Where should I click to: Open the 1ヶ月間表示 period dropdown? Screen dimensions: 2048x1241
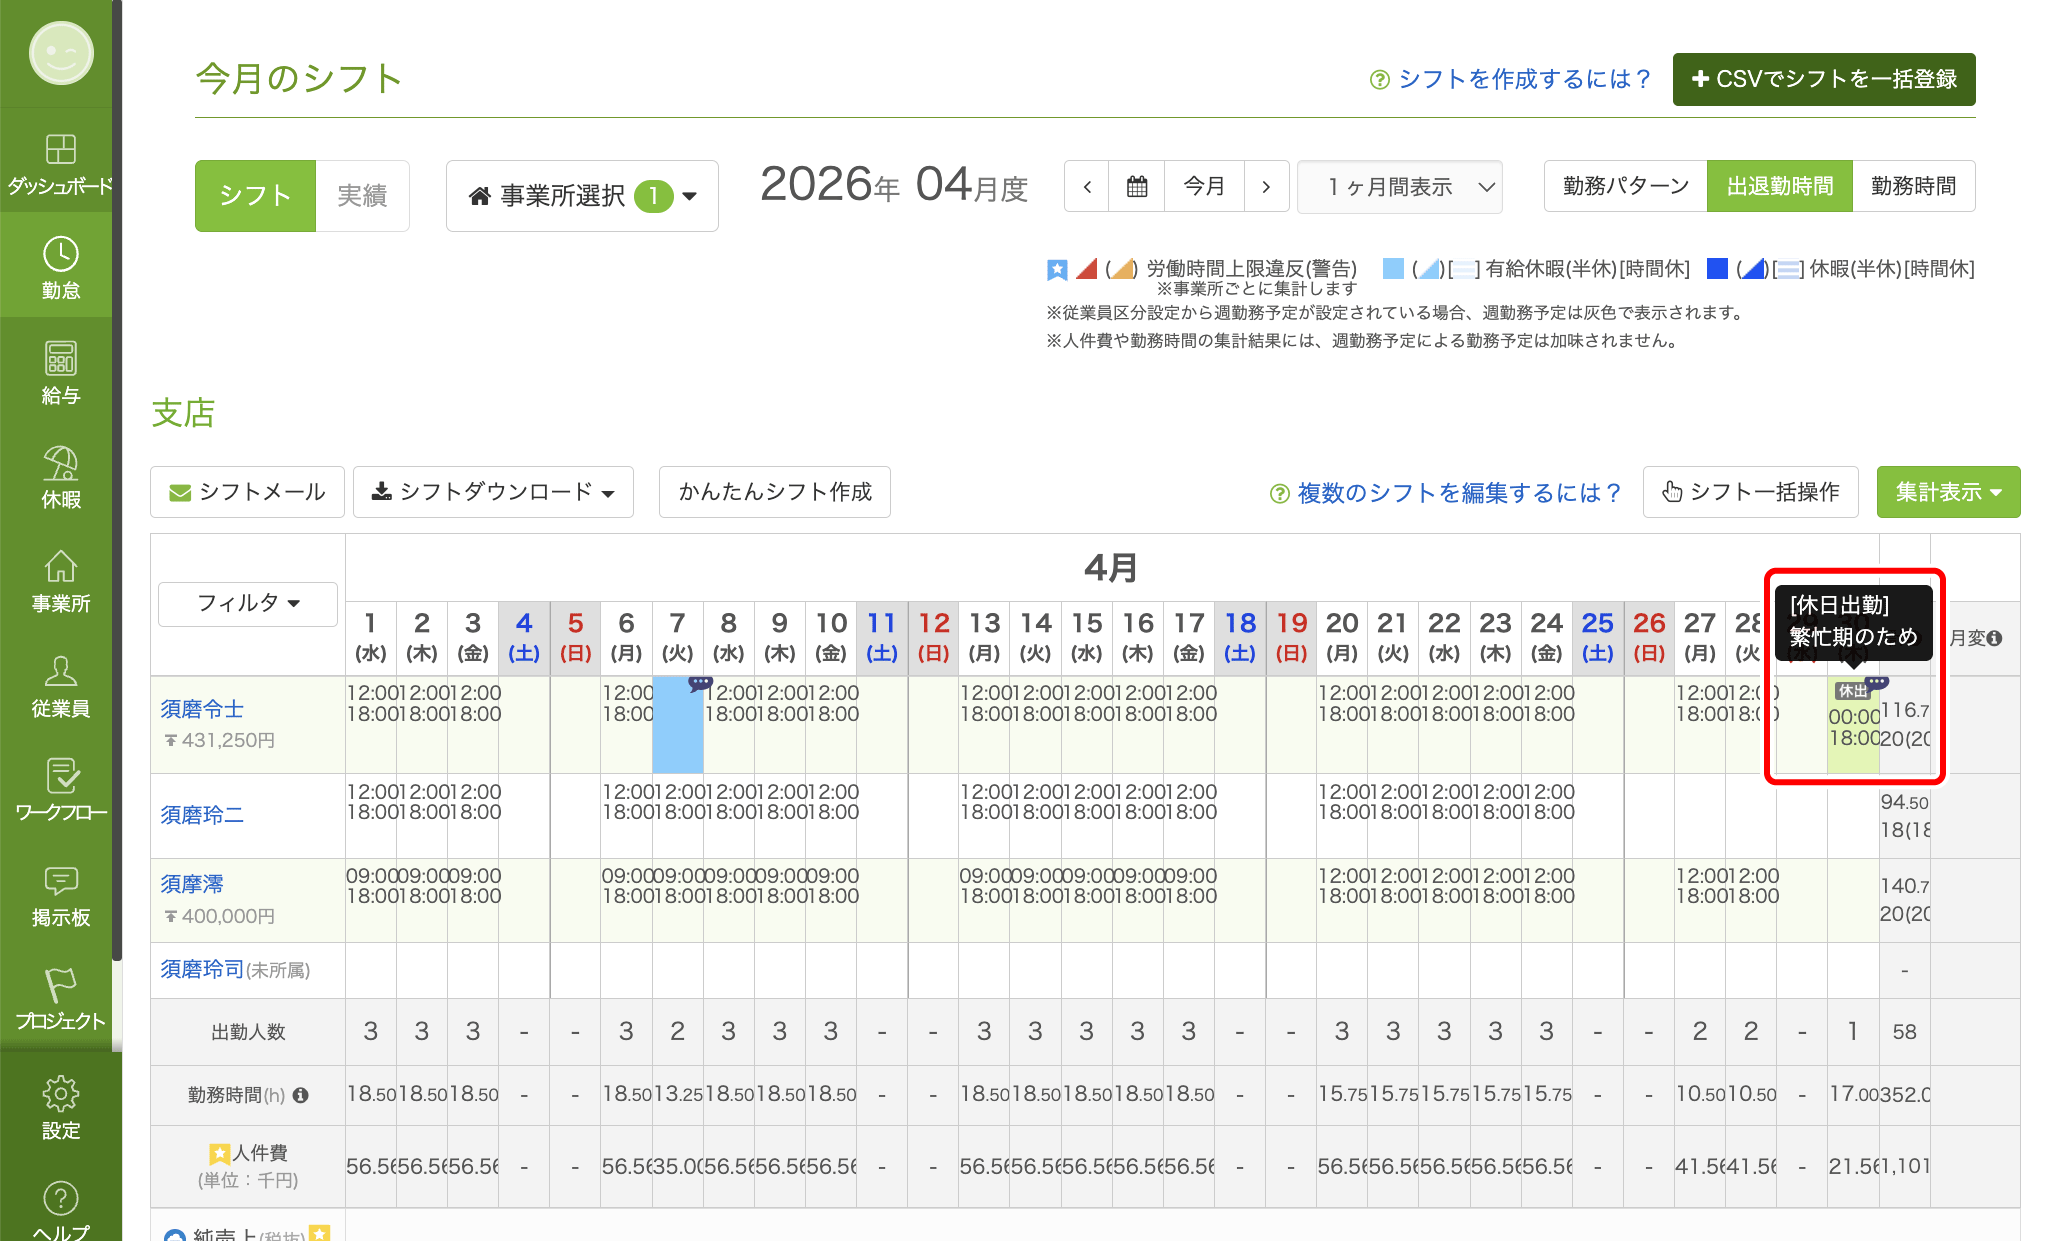(1400, 187)
